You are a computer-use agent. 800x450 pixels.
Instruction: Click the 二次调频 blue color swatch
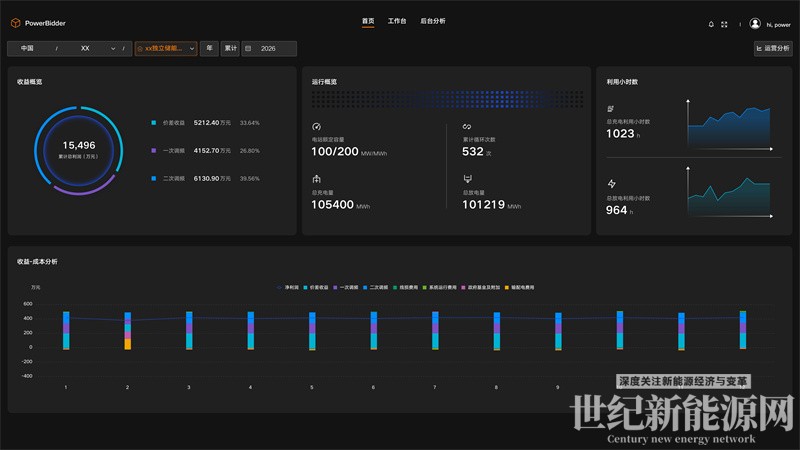(153, 178)
